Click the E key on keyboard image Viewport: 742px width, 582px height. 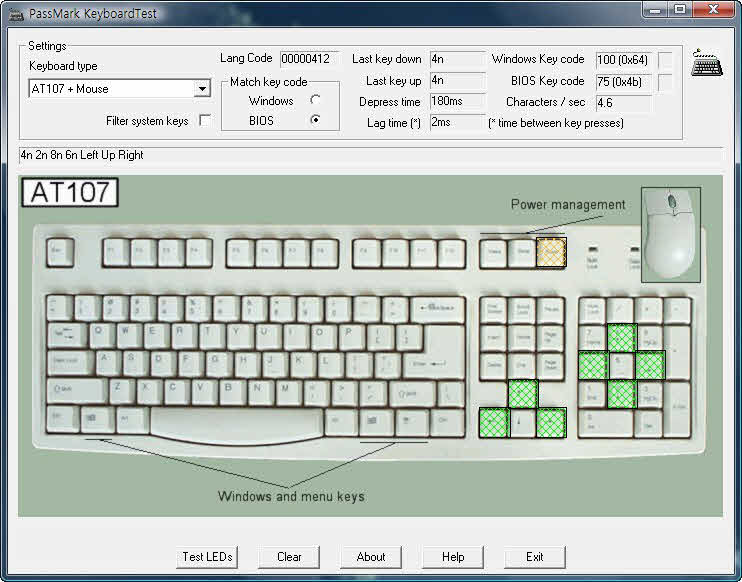[x=156, y=335]
